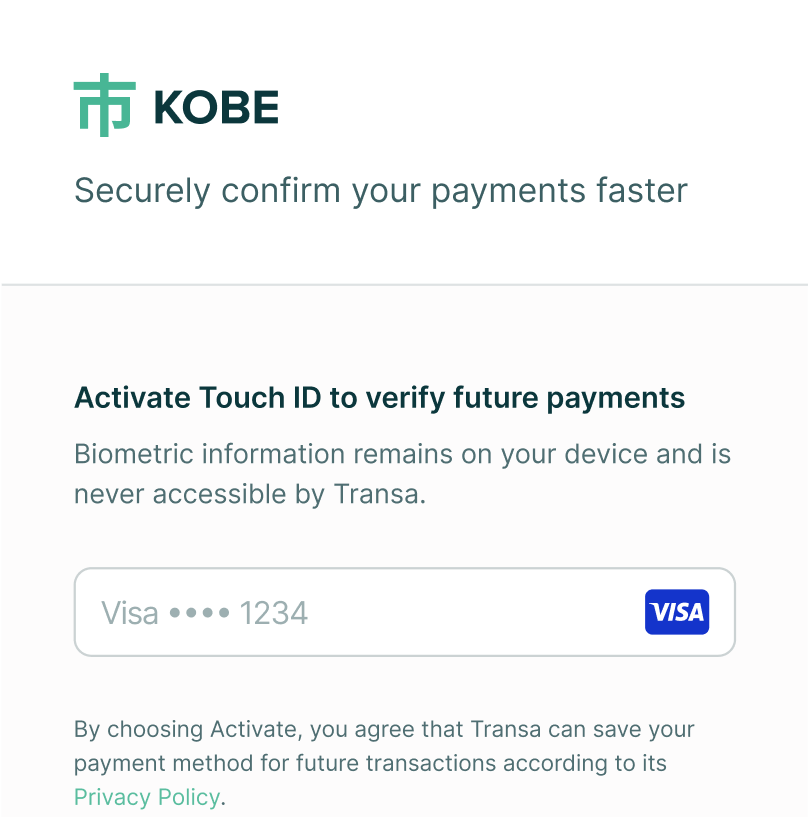
Task: Click the KOBE wordmark text
Action: tap(216, 107)
